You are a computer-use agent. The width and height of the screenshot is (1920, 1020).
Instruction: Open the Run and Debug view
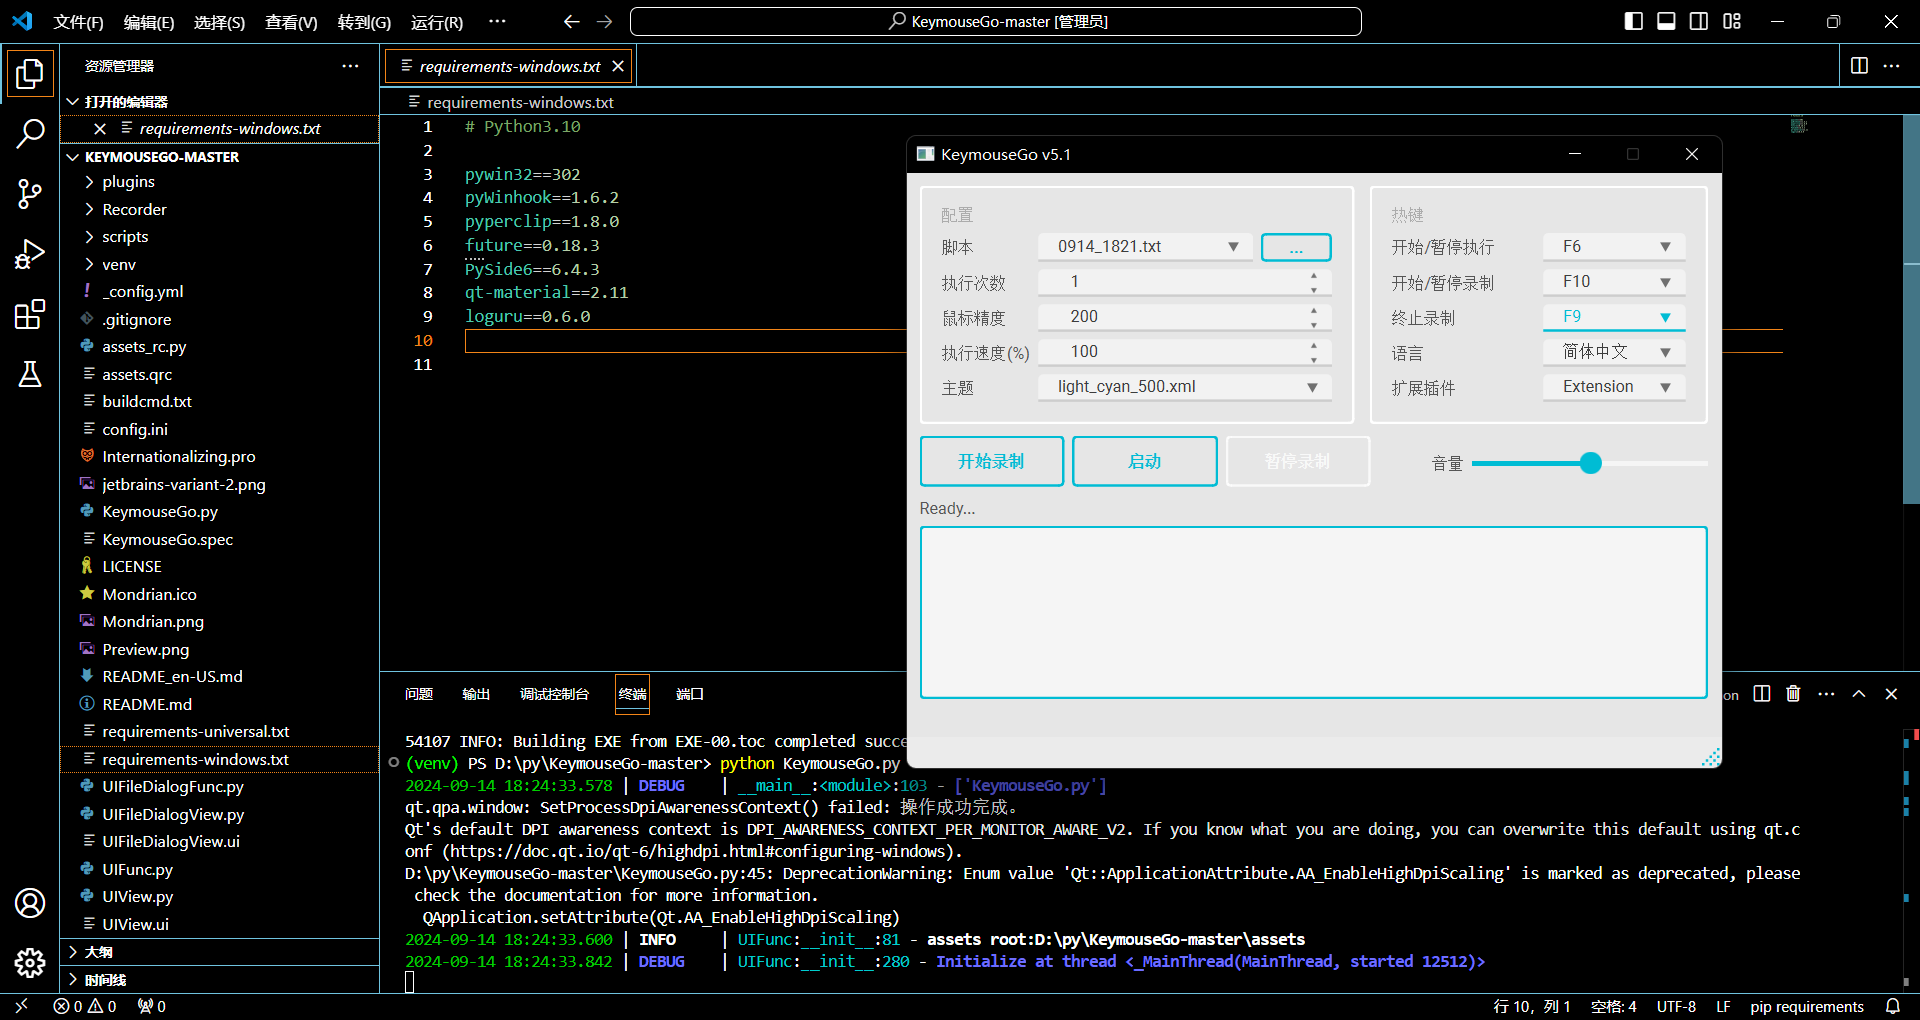click(x=30, y=254)
